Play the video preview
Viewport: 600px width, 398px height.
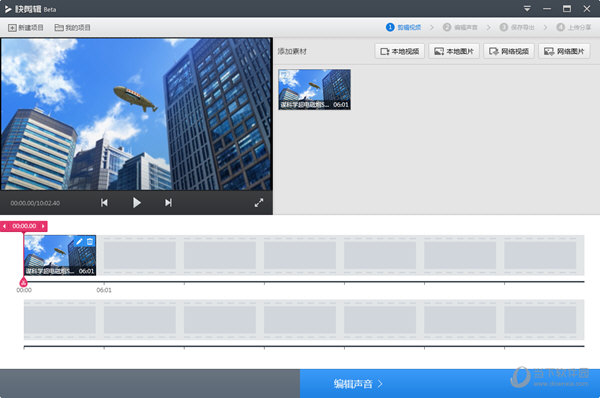point(137,202)
